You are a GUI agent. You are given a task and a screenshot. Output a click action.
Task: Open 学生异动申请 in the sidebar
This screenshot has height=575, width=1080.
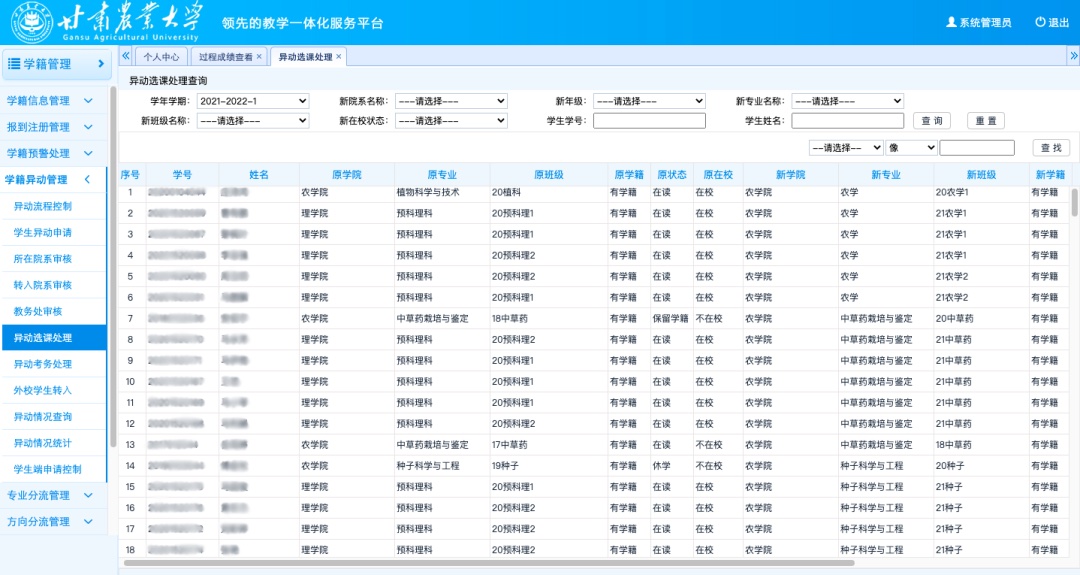click(x=43, y=233)
